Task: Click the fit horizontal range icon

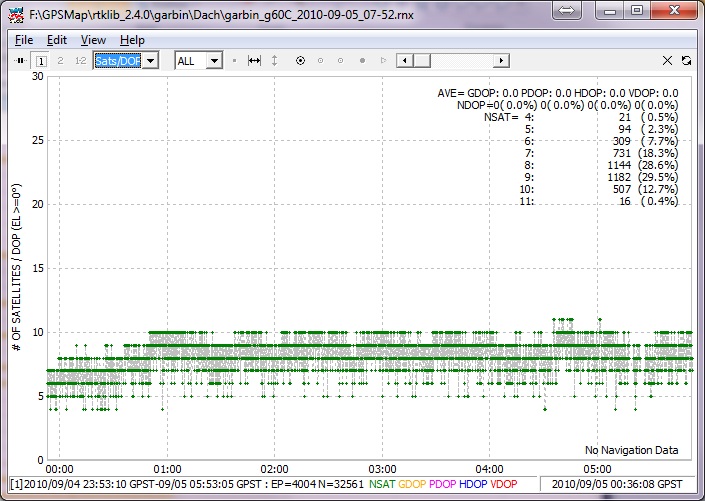Action: (254, 61)
